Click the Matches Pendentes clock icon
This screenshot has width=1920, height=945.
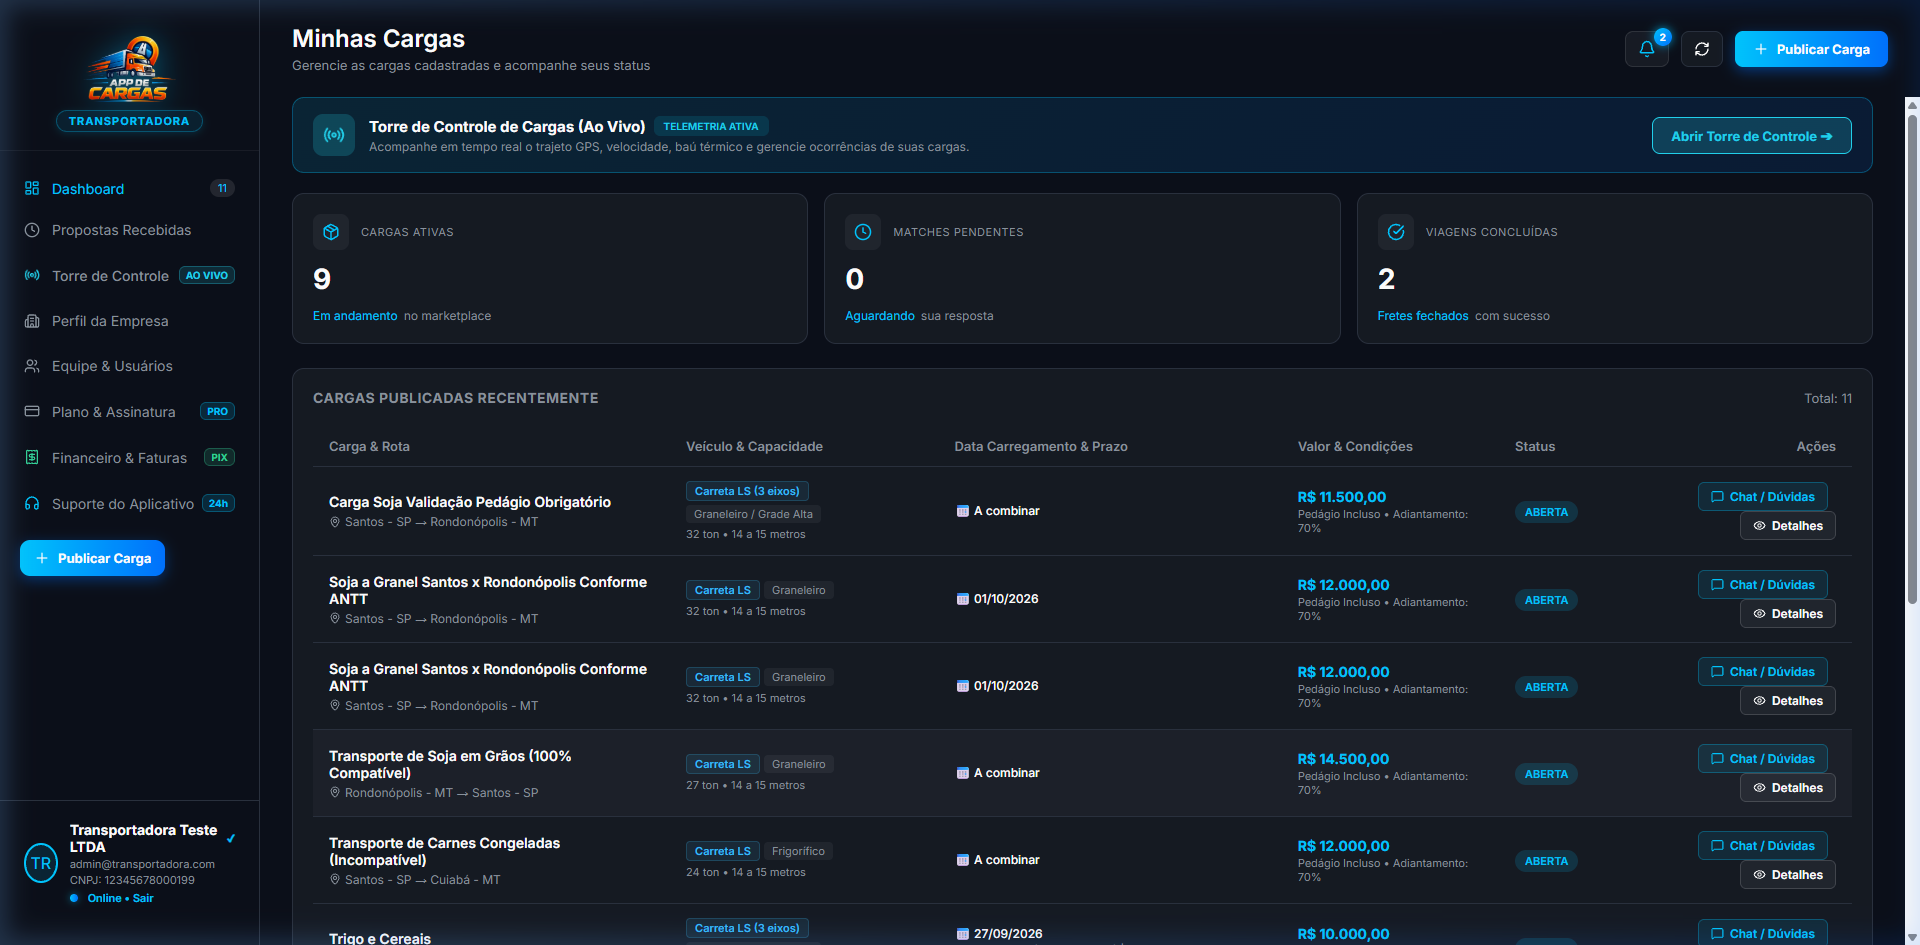coord(863,232)
